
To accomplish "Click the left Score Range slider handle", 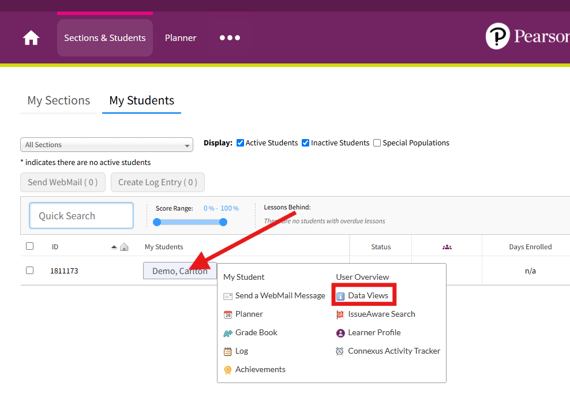I will (x=157, y=222).
